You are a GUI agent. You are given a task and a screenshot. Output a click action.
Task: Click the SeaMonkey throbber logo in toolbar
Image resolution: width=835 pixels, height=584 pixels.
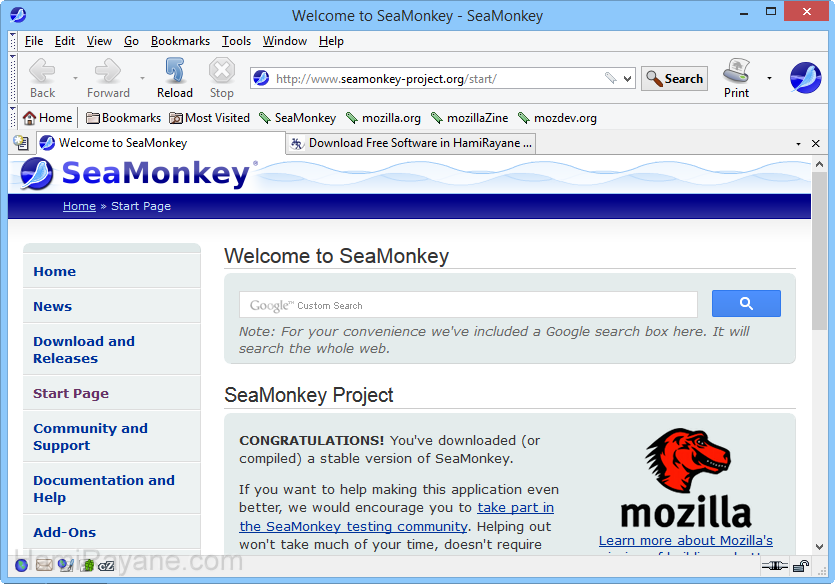click(x=806, y=78)
